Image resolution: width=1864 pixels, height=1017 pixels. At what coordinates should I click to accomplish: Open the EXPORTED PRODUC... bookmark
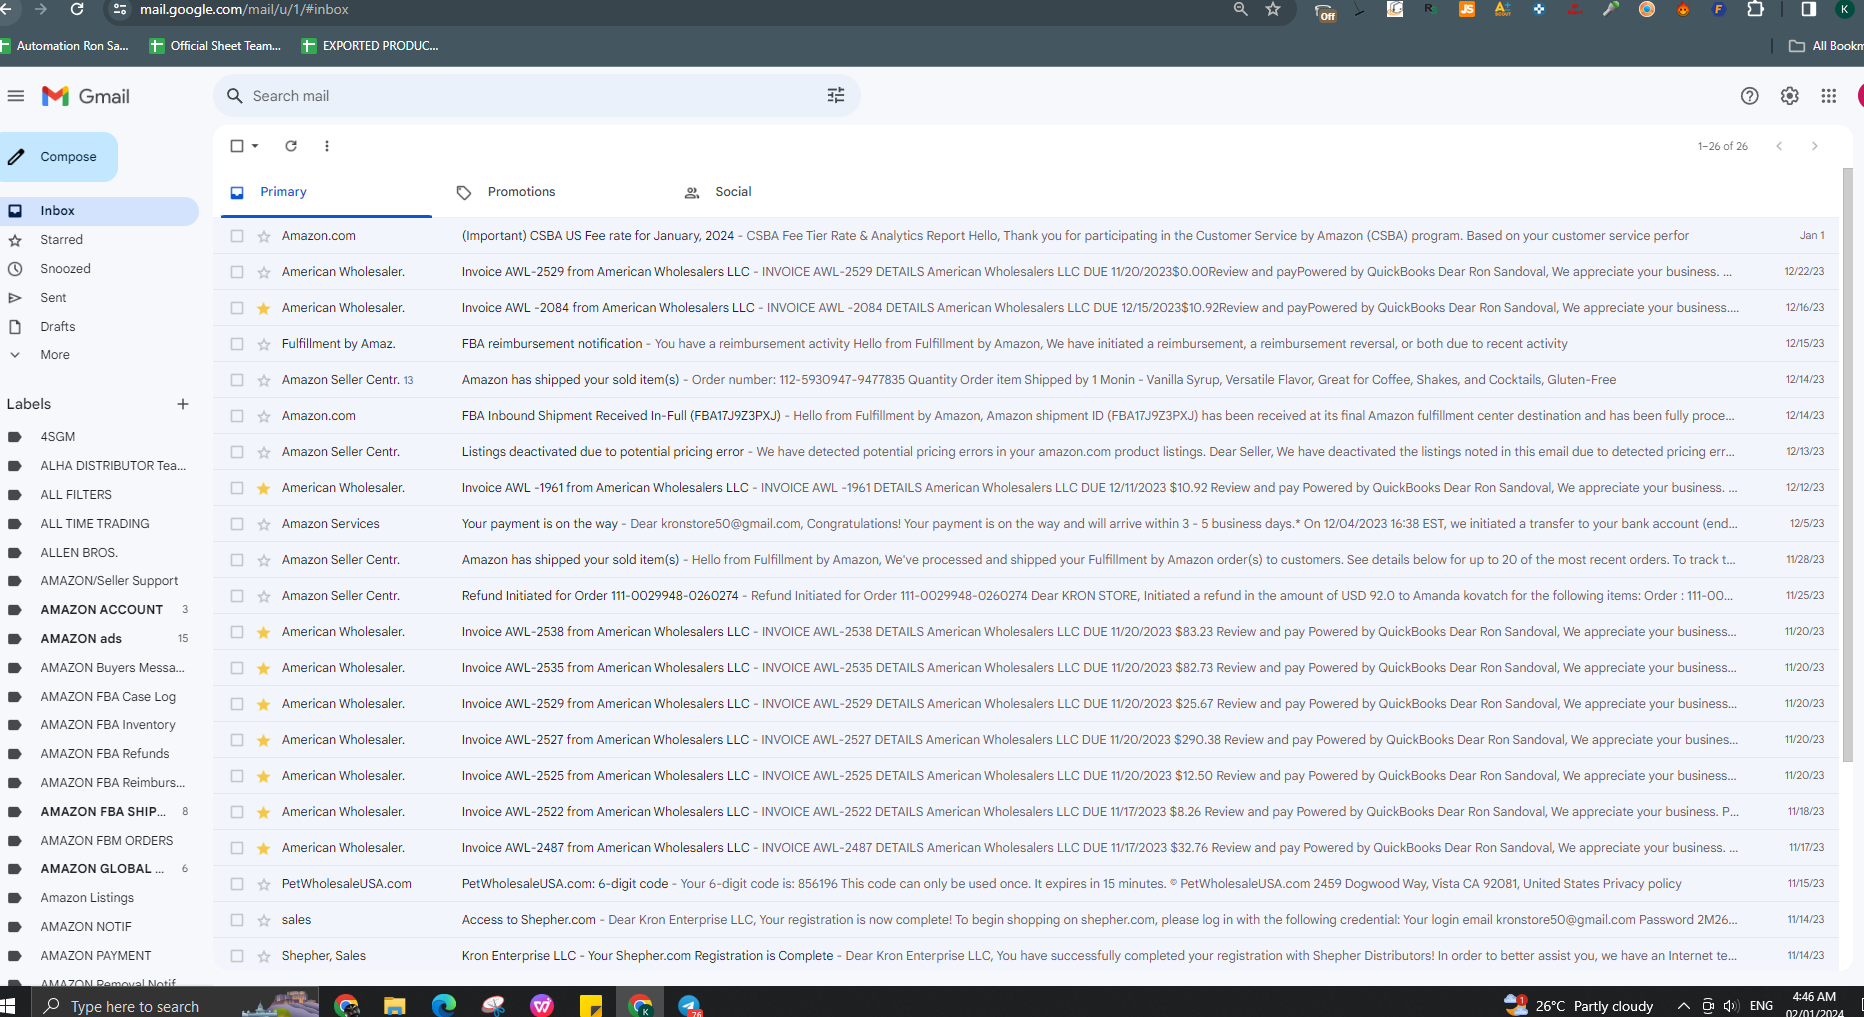pyautogui.click(x=370, y=46)
